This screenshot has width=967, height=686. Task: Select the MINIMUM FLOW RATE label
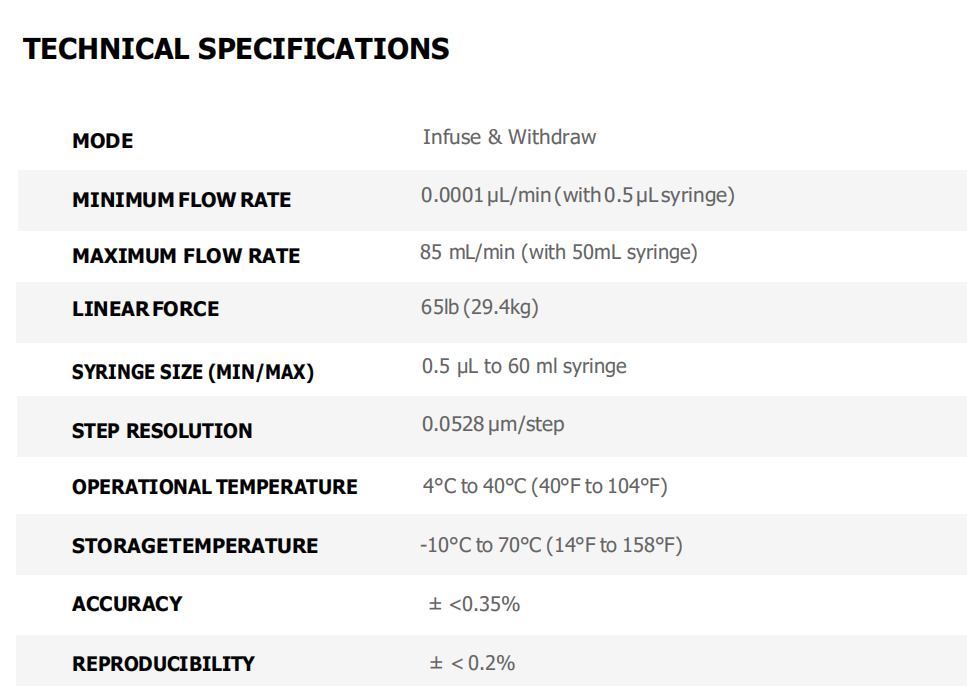[181, 200]
